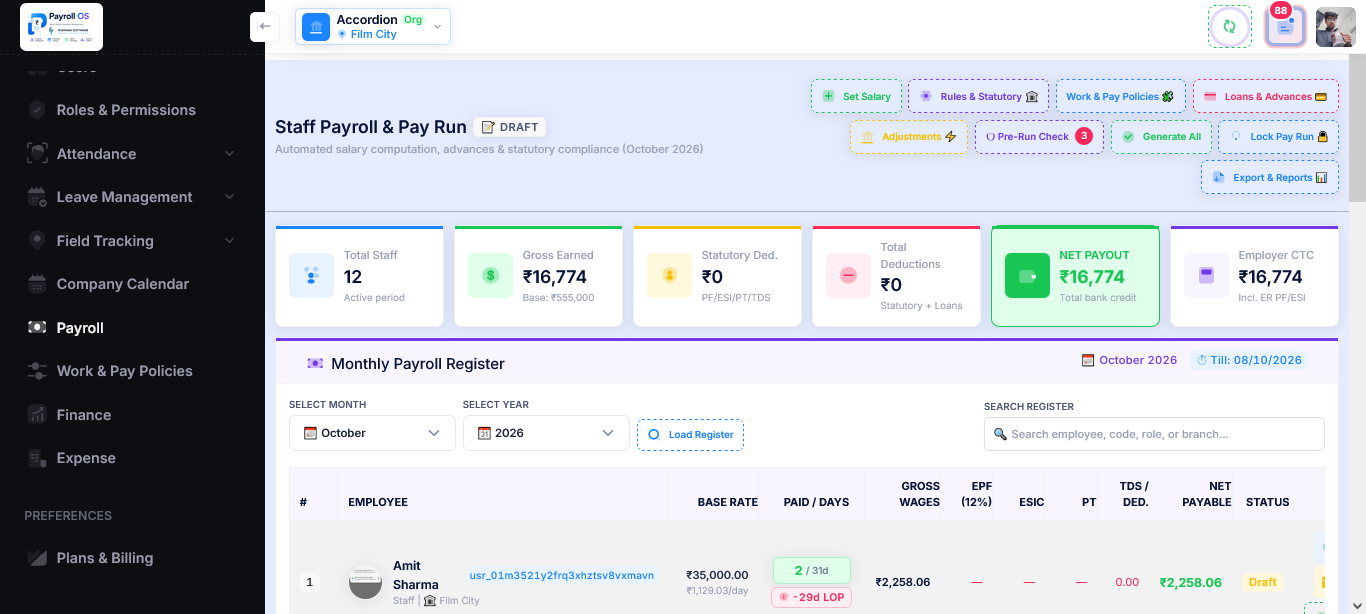Viewport: 1366px width, 614px height.
Task: Click the Till: 08/10/2026 badge
Action: 1249,360
